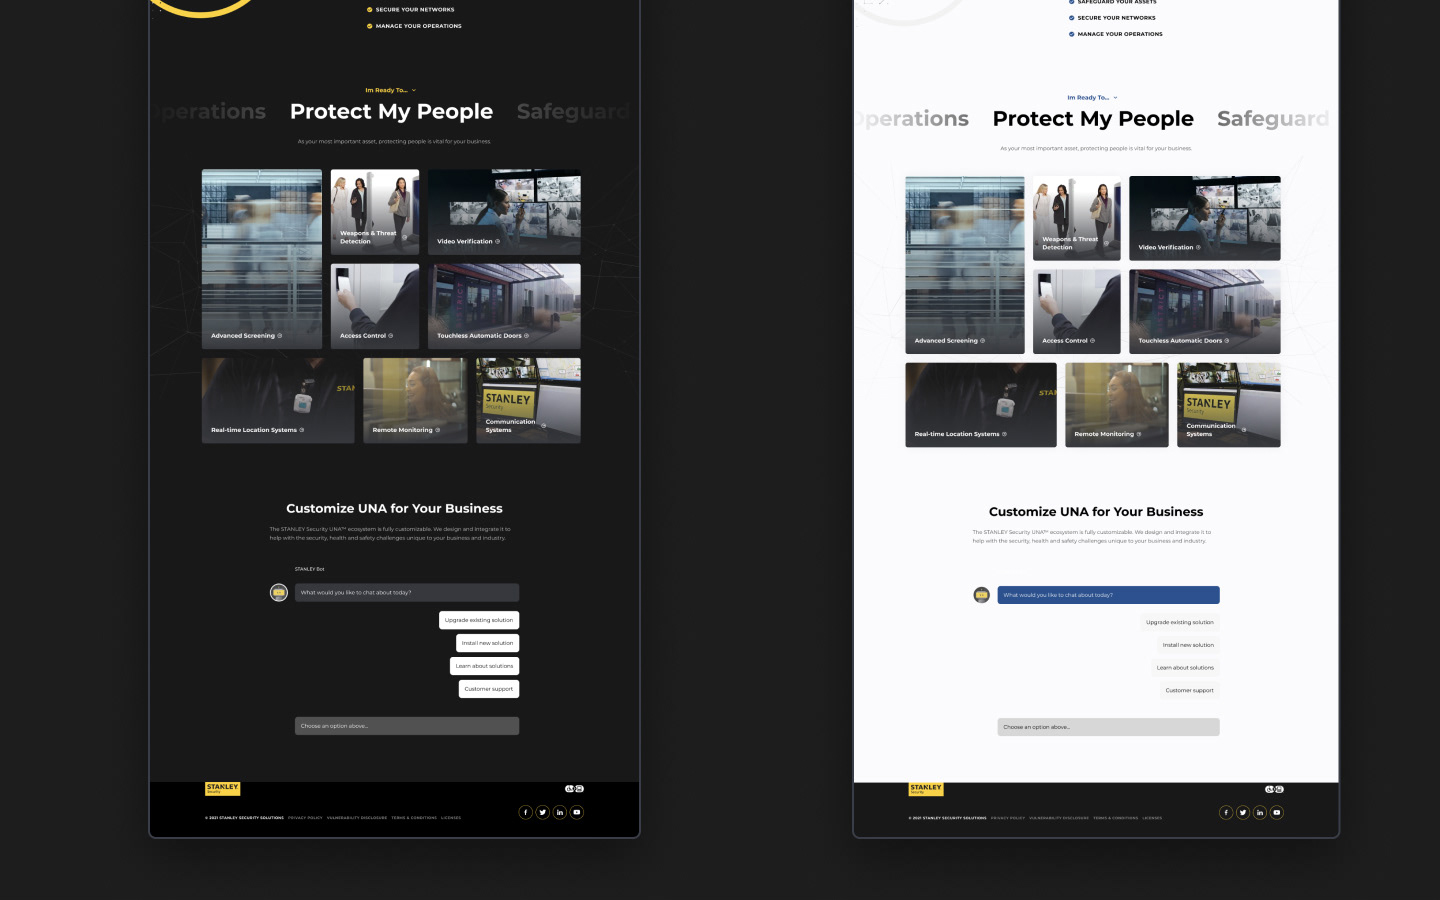Expand 'Im Ready To...' dropdown in dark mockup
Viewport: 1440px width, 900px height.
point(391,90)
